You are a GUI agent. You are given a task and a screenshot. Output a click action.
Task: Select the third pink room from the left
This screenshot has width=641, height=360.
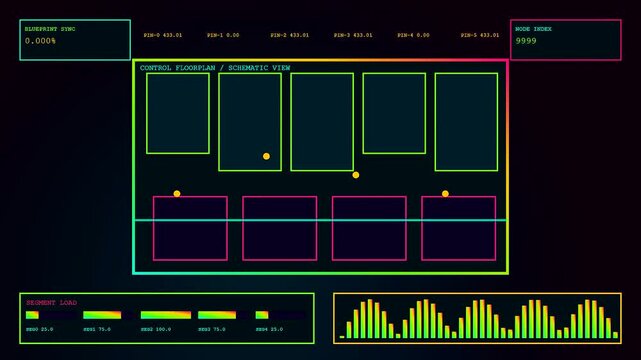(x=369, y=228)
